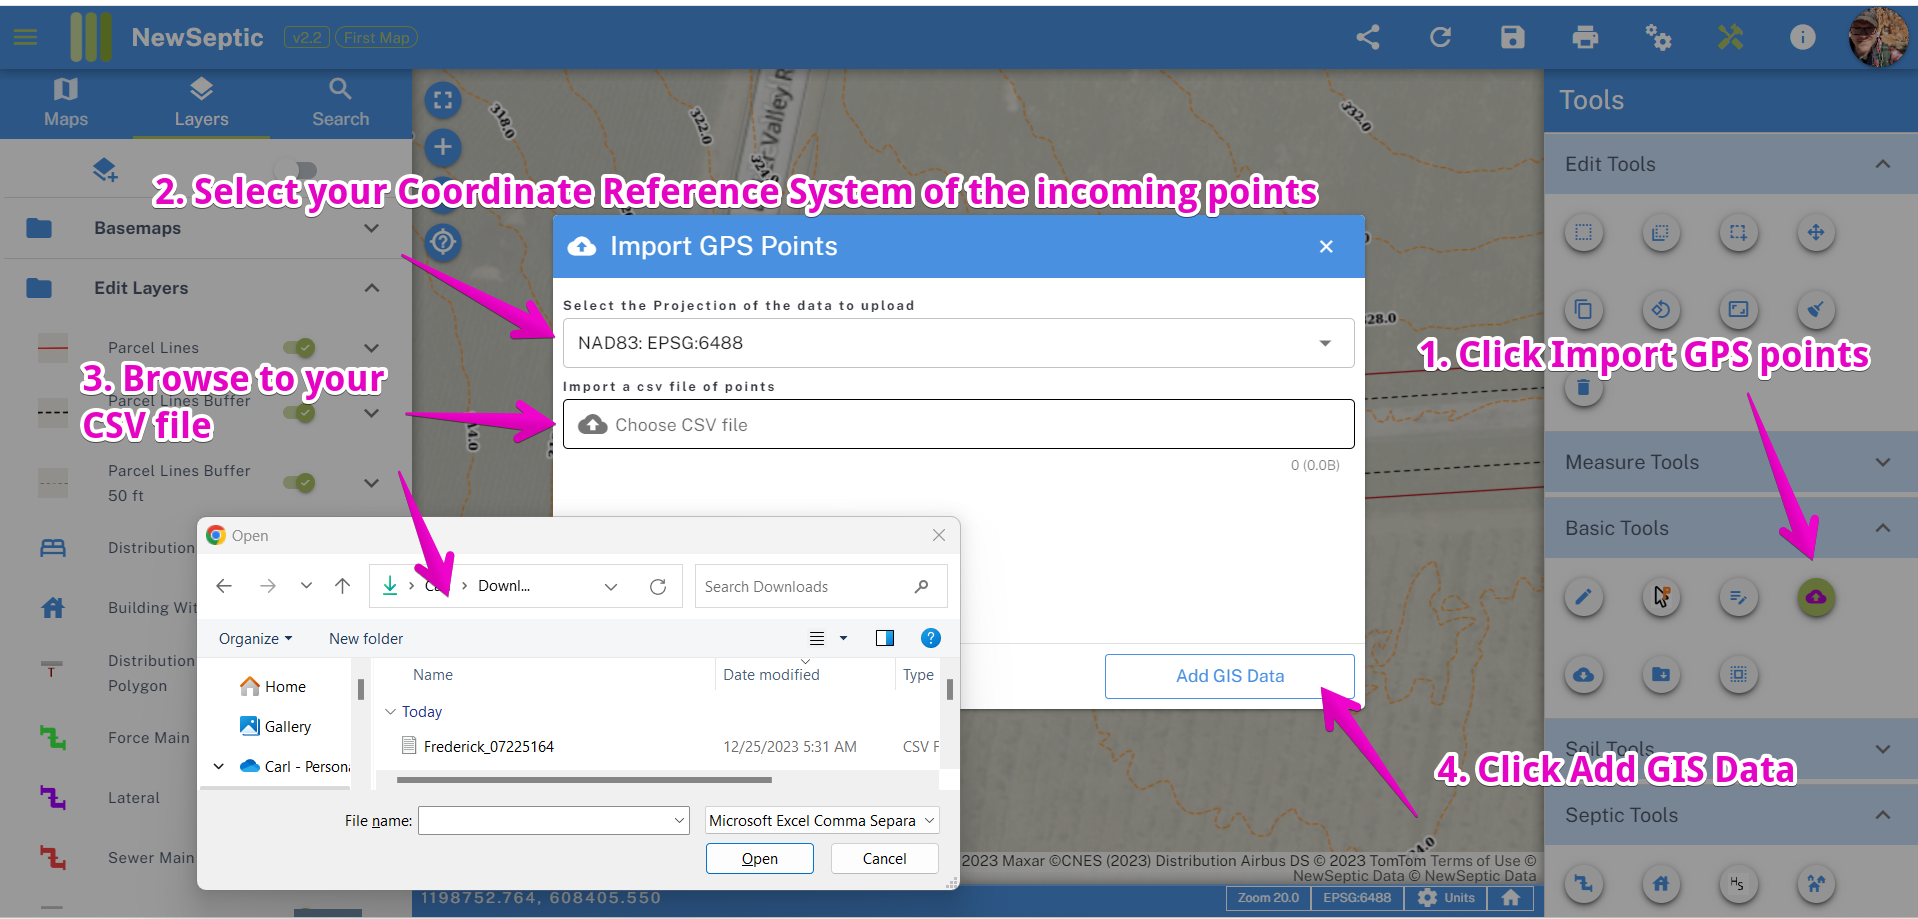The width and height of the screenshot is (1918, 919).
Task: Click Open button in file dialog
Action: pos(760,859)
